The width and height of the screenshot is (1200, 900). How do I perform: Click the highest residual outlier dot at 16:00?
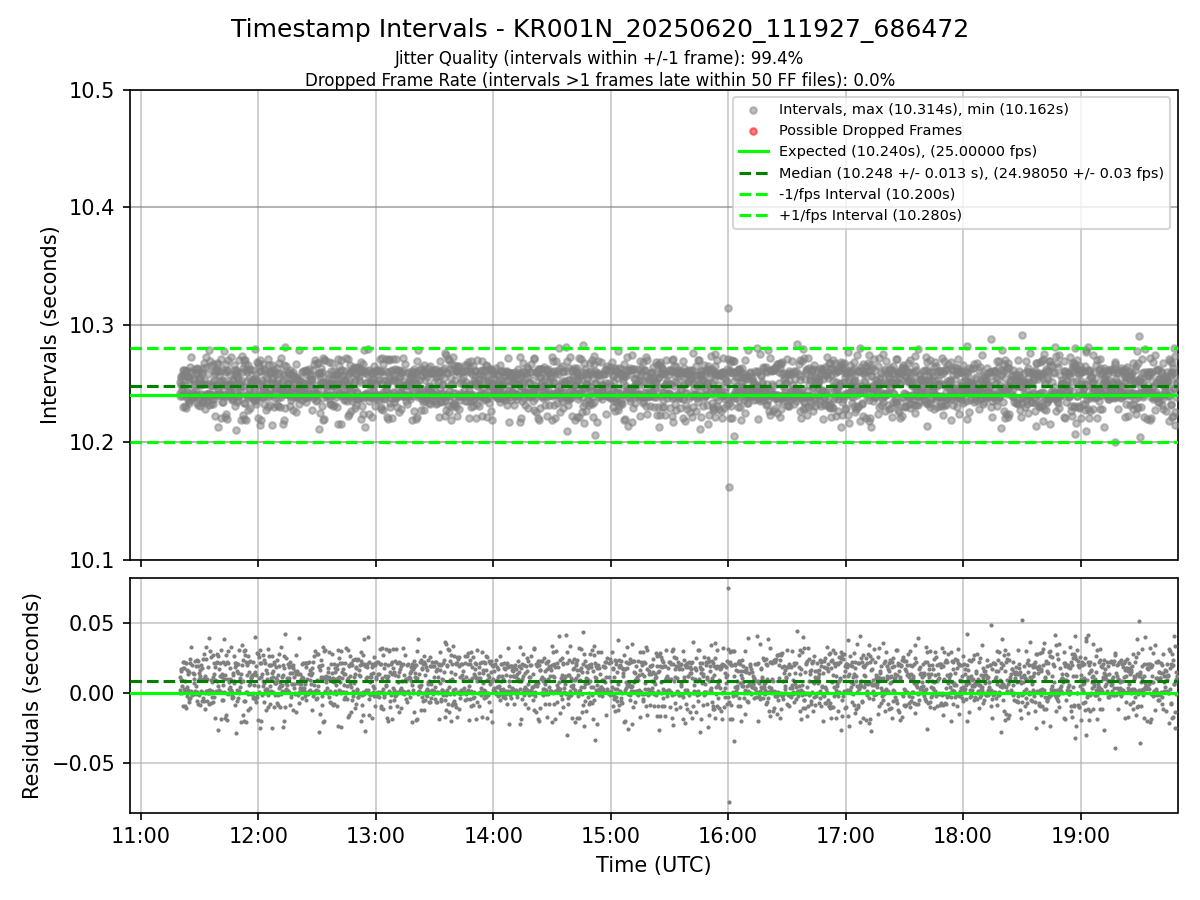point(728,588)
